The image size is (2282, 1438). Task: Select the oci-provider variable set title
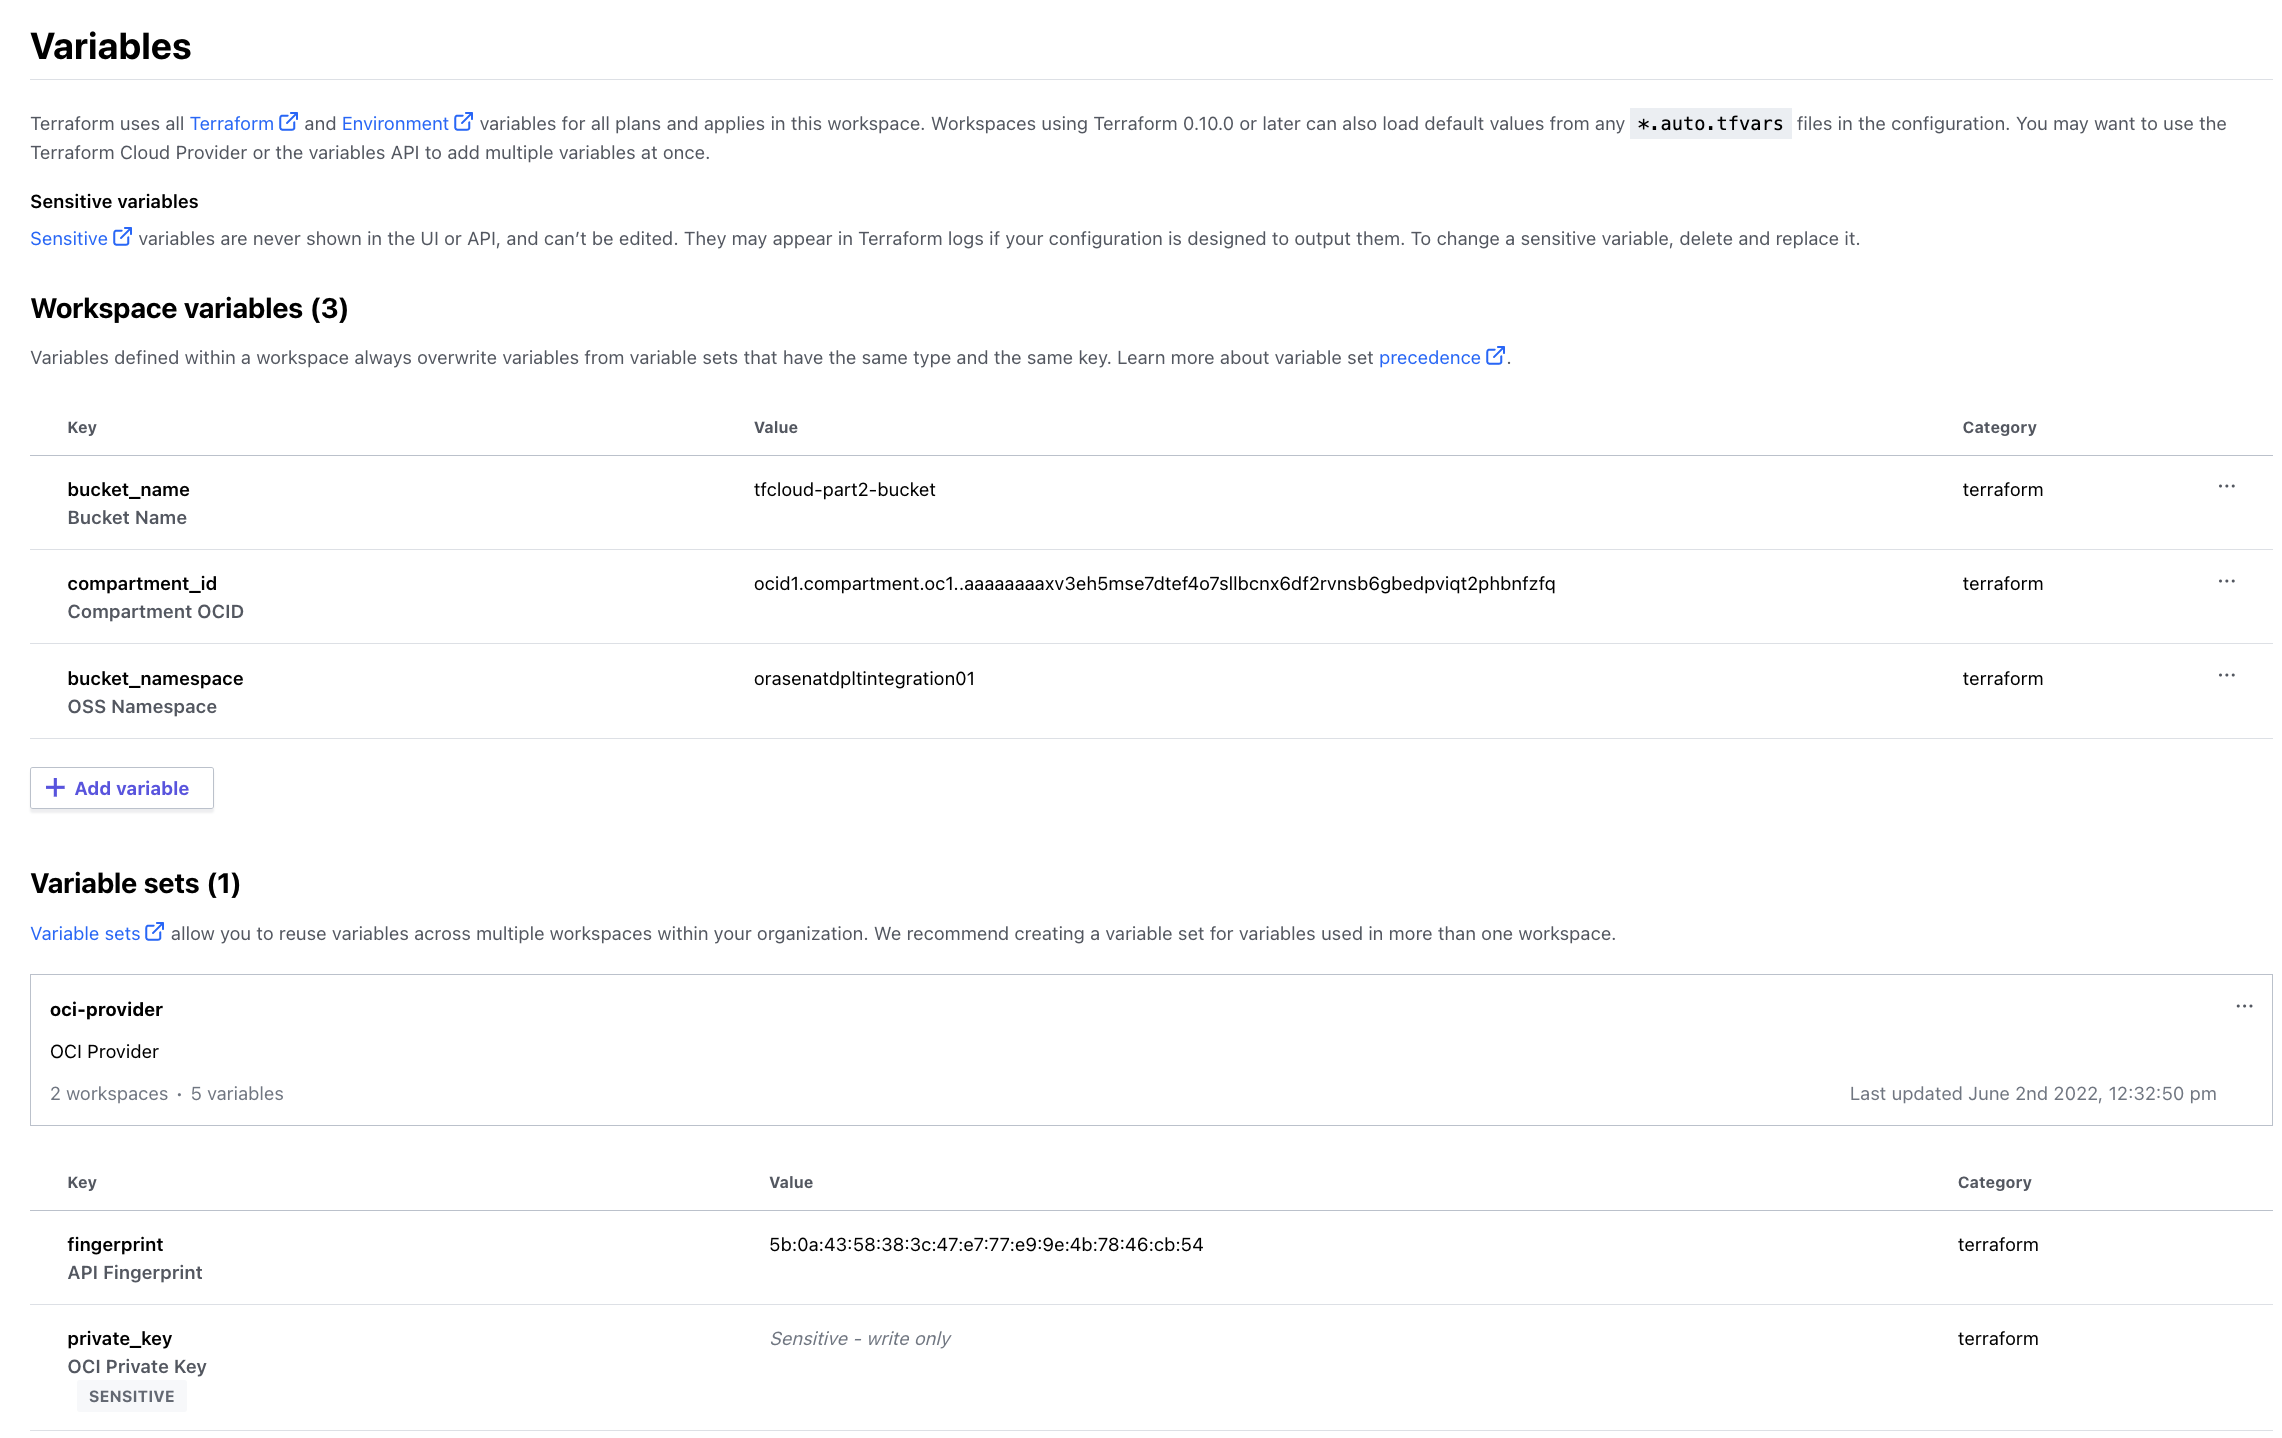106,1009
